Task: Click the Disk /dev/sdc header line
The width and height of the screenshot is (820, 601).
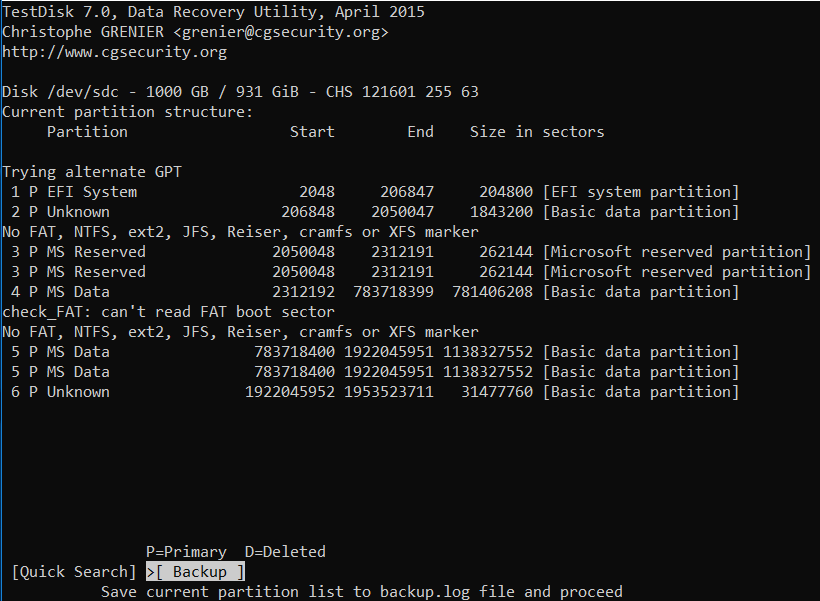Action: pos(241,92)
